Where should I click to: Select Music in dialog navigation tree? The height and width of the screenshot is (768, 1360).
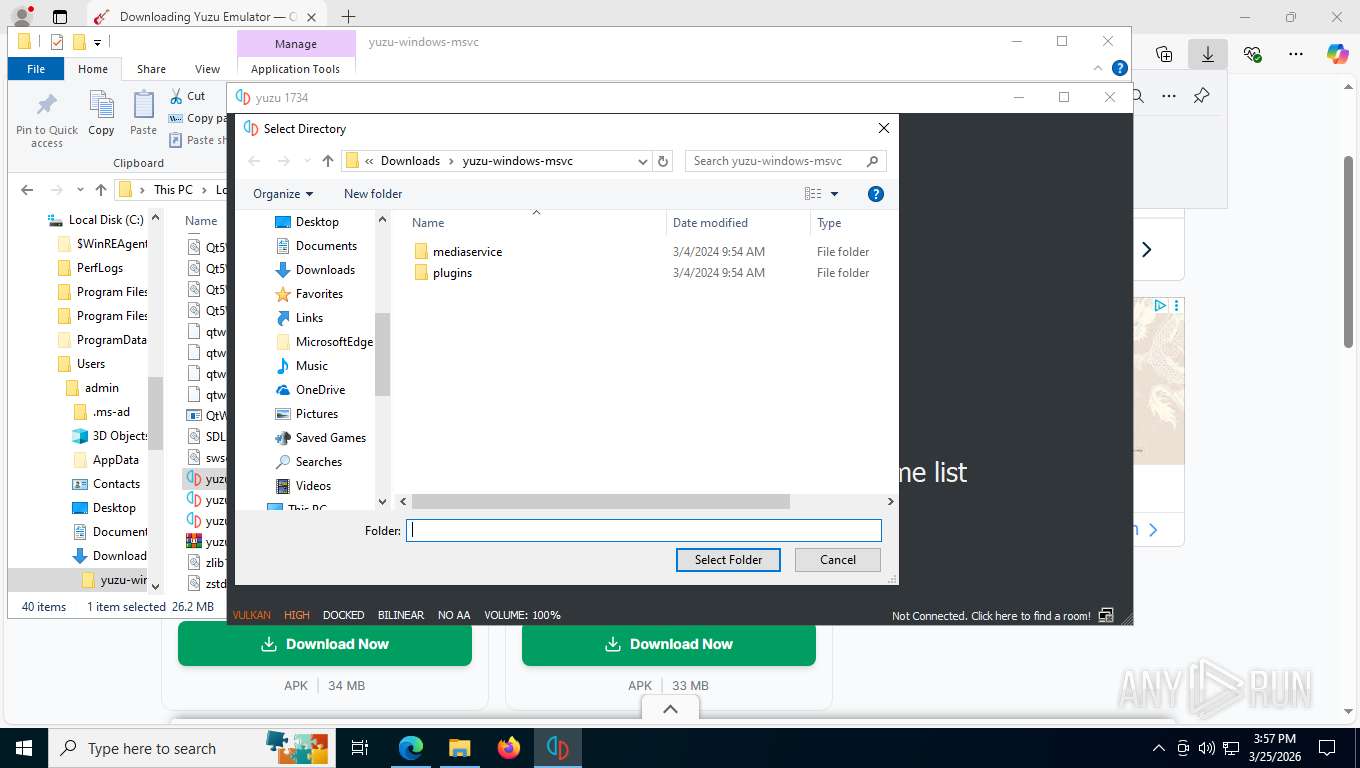[x=312, y=366]
